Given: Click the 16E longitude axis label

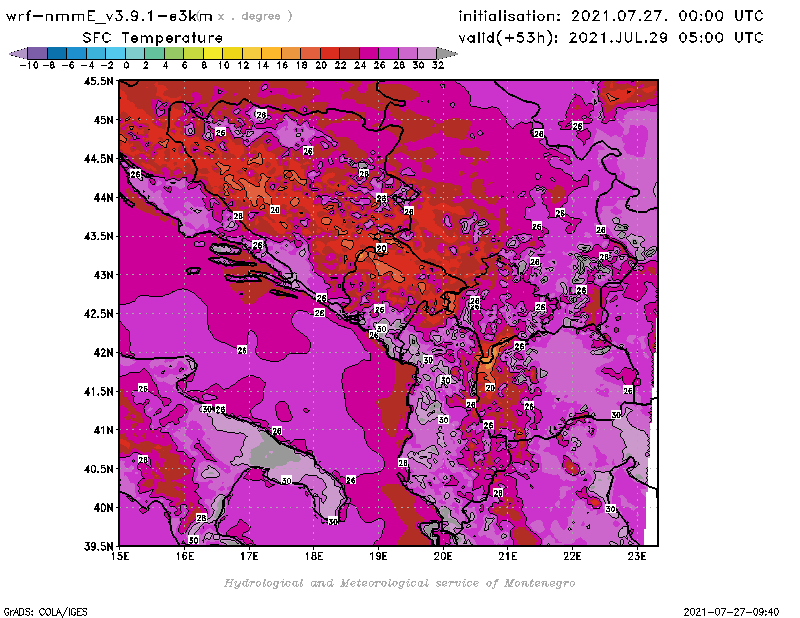Looking at the screenshot, I should point(185,556).
